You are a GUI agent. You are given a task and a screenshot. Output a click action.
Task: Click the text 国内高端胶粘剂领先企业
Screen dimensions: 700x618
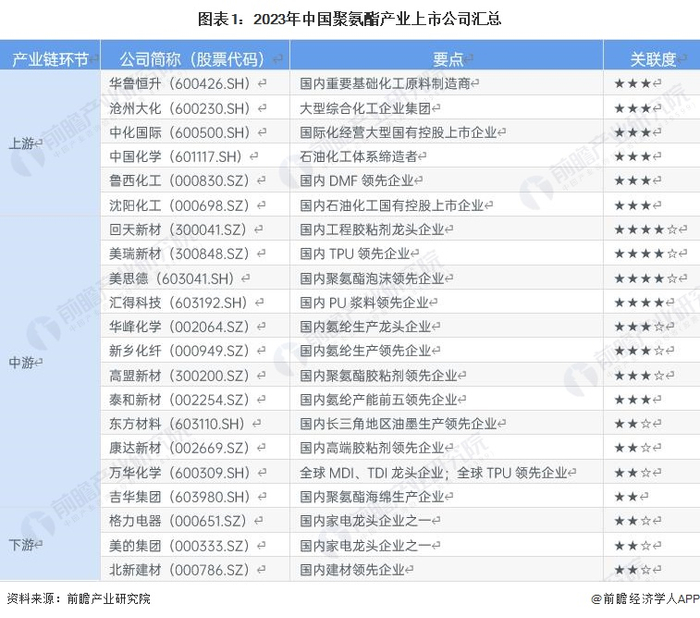click(372, 447)
